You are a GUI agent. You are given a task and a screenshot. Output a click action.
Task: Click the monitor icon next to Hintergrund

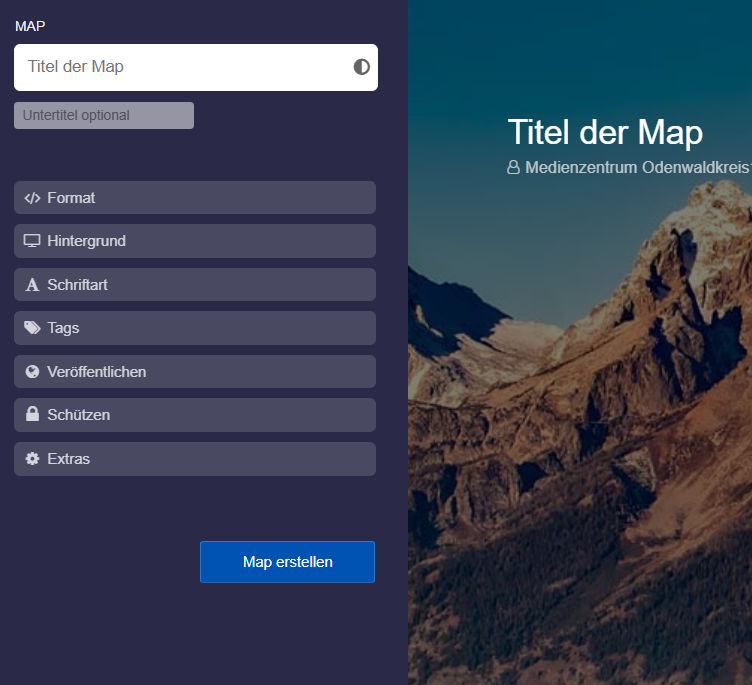tap(32, 241)
